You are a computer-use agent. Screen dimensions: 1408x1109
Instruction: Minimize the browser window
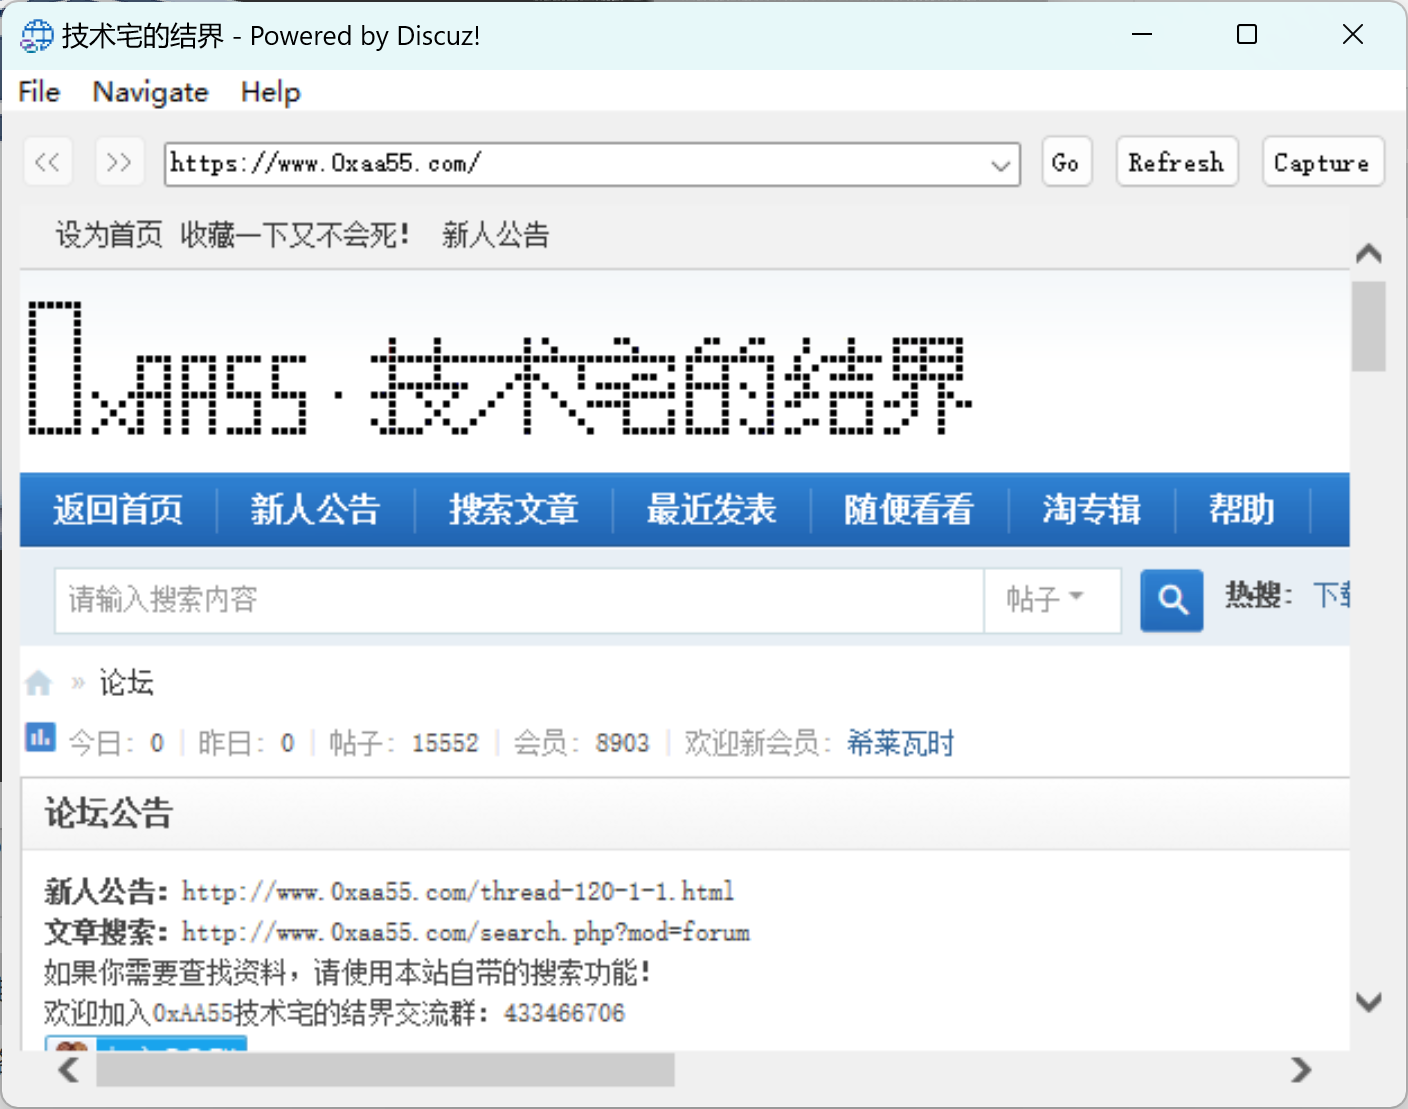[x=1142, y=35]
